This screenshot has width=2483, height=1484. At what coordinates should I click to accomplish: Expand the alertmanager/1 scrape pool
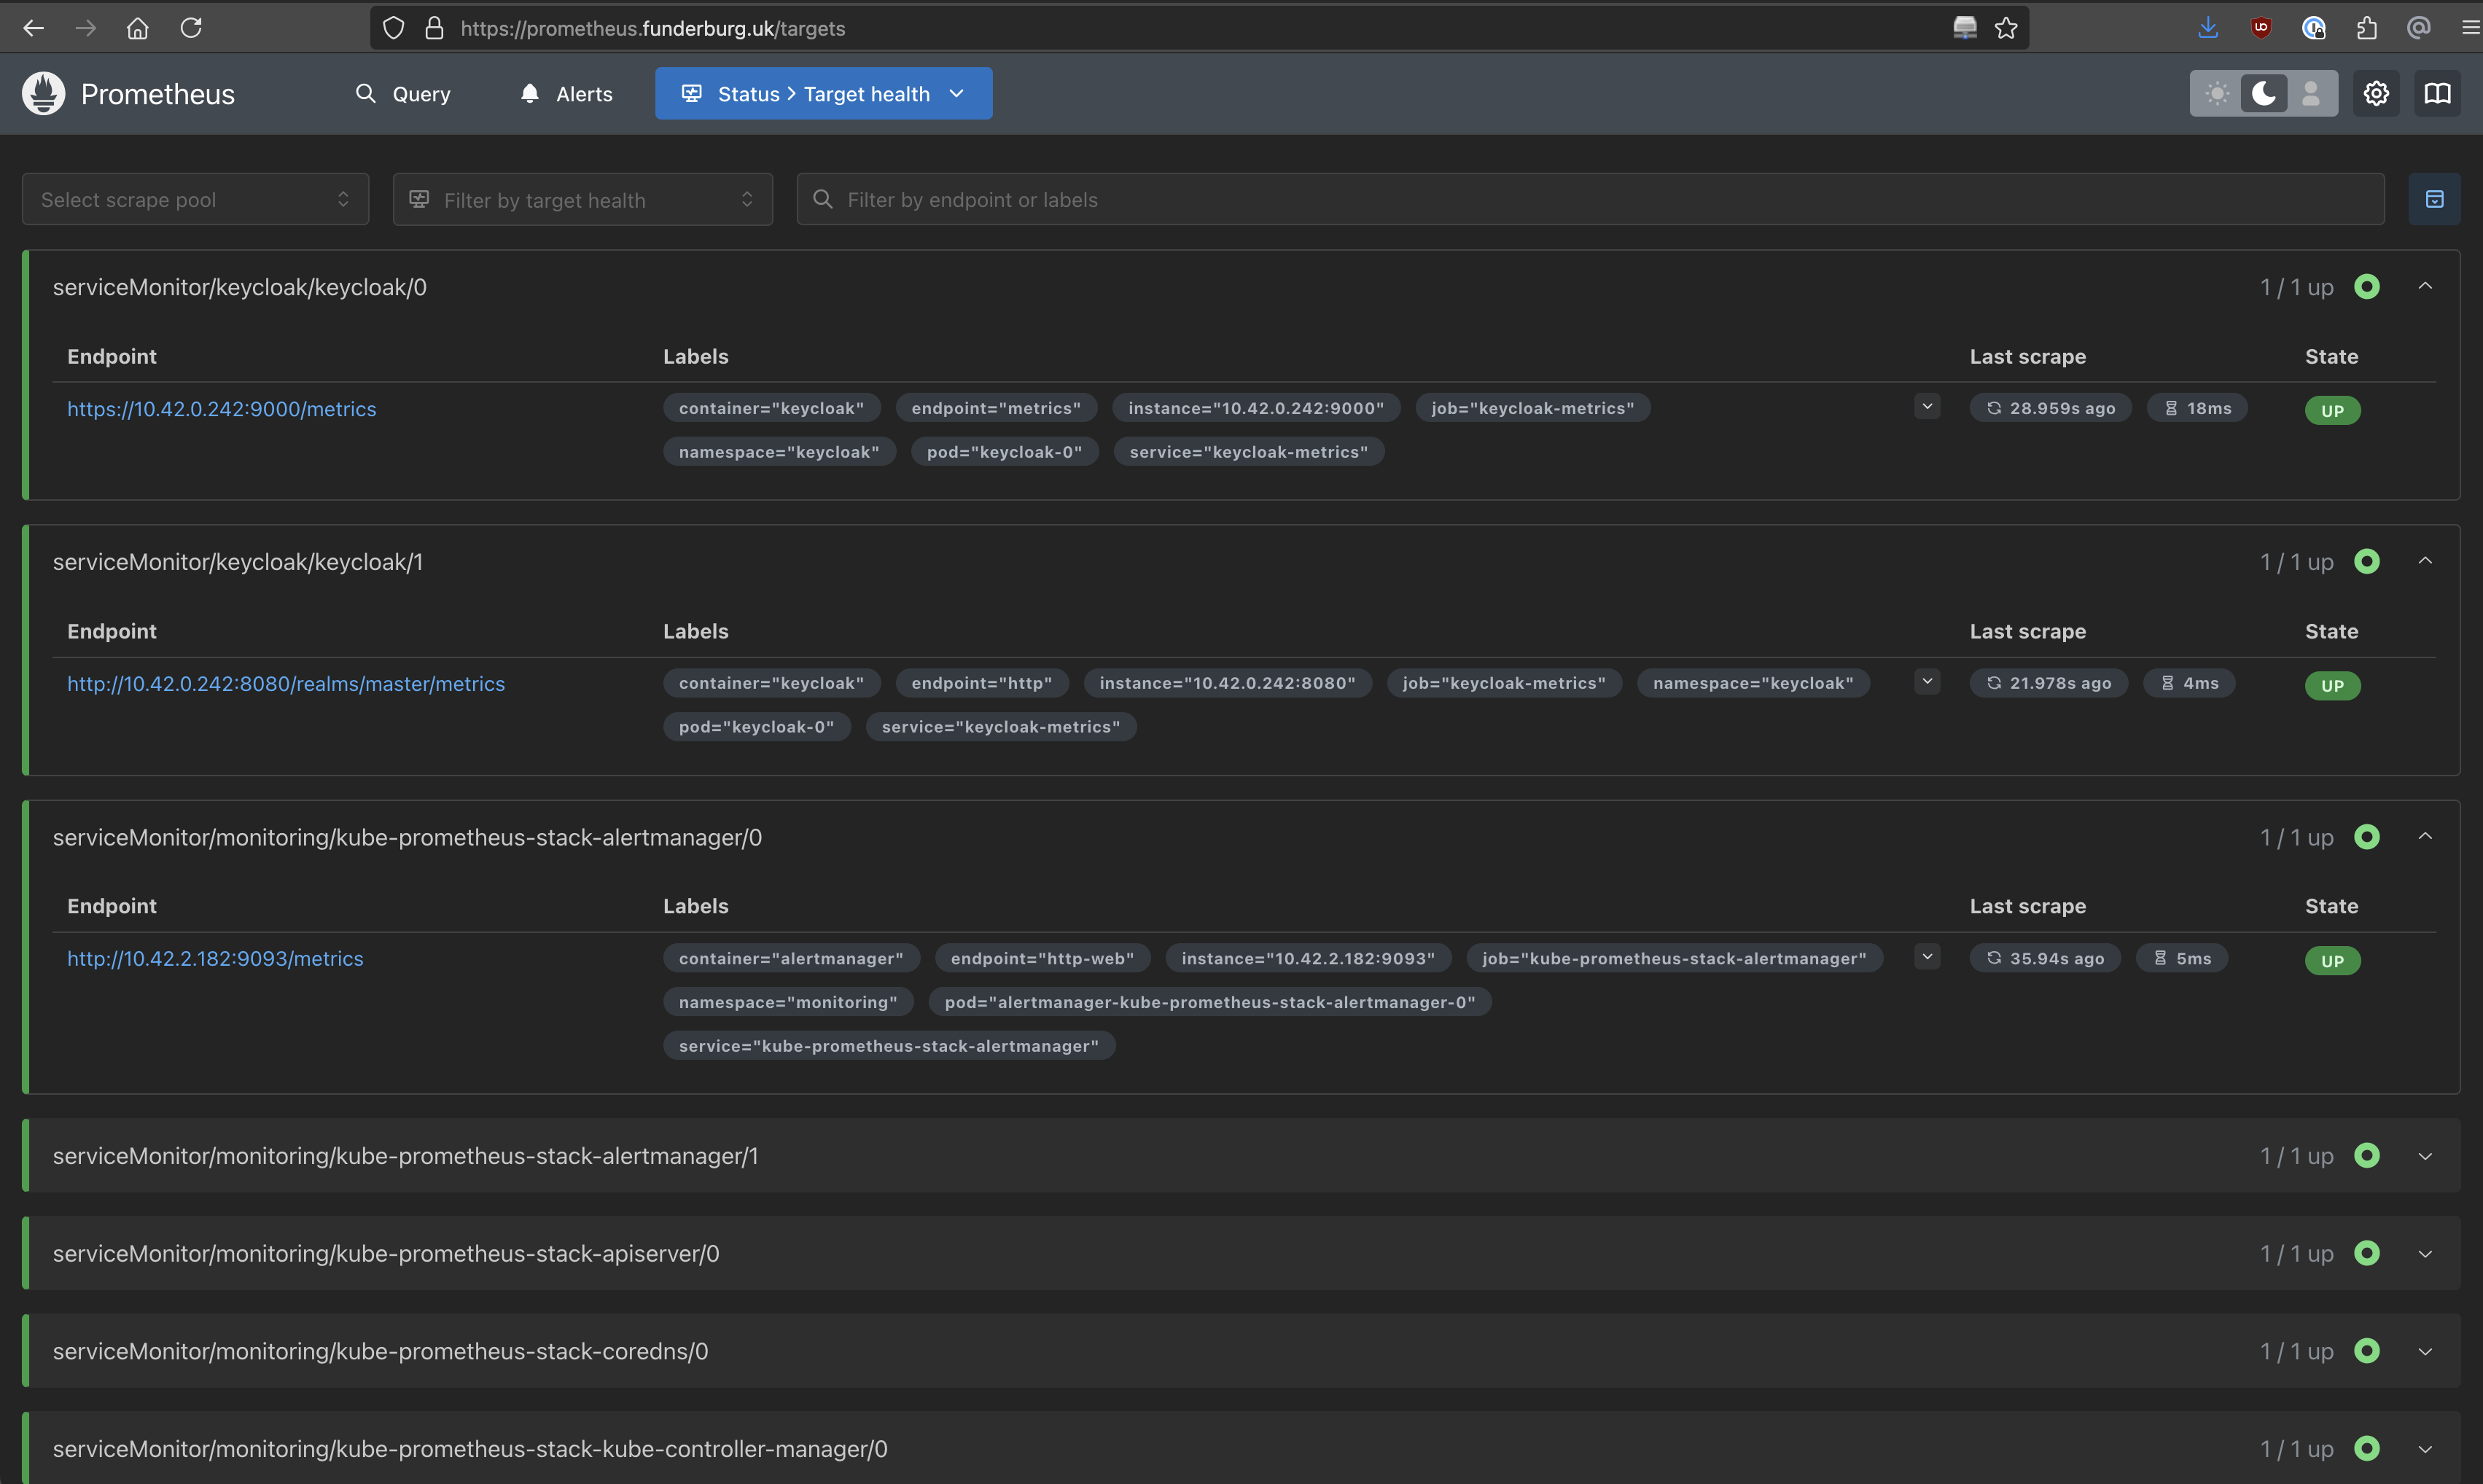pyautogui.click(x=2425, y=1156)
